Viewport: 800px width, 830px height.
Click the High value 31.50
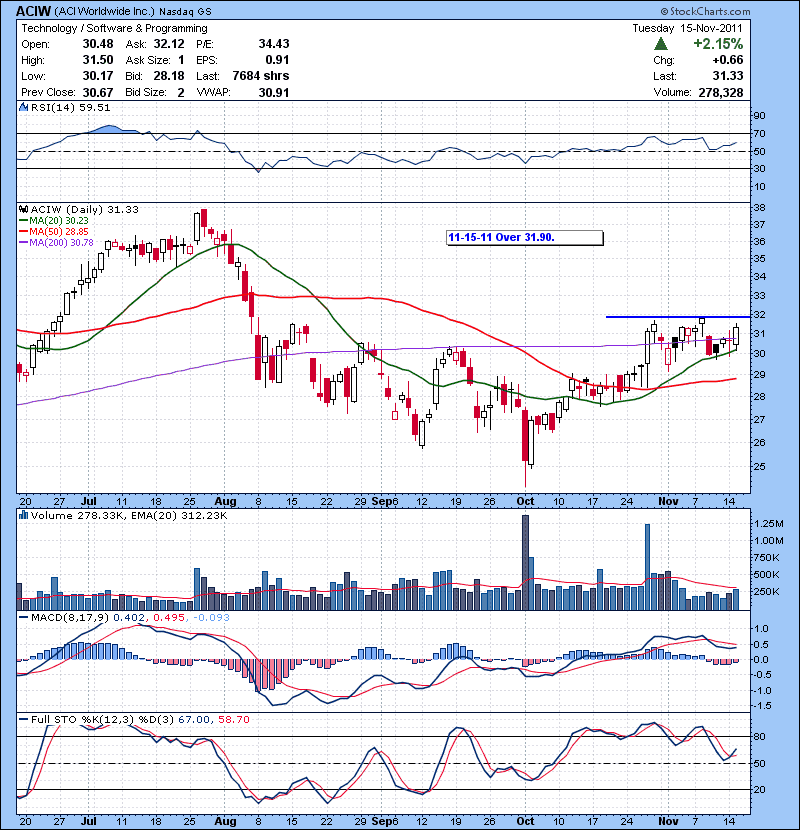(x=98, y=60)
